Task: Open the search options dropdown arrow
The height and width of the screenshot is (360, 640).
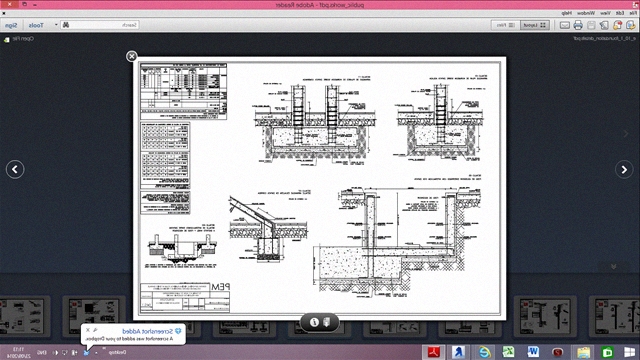Action: point(56,25)
